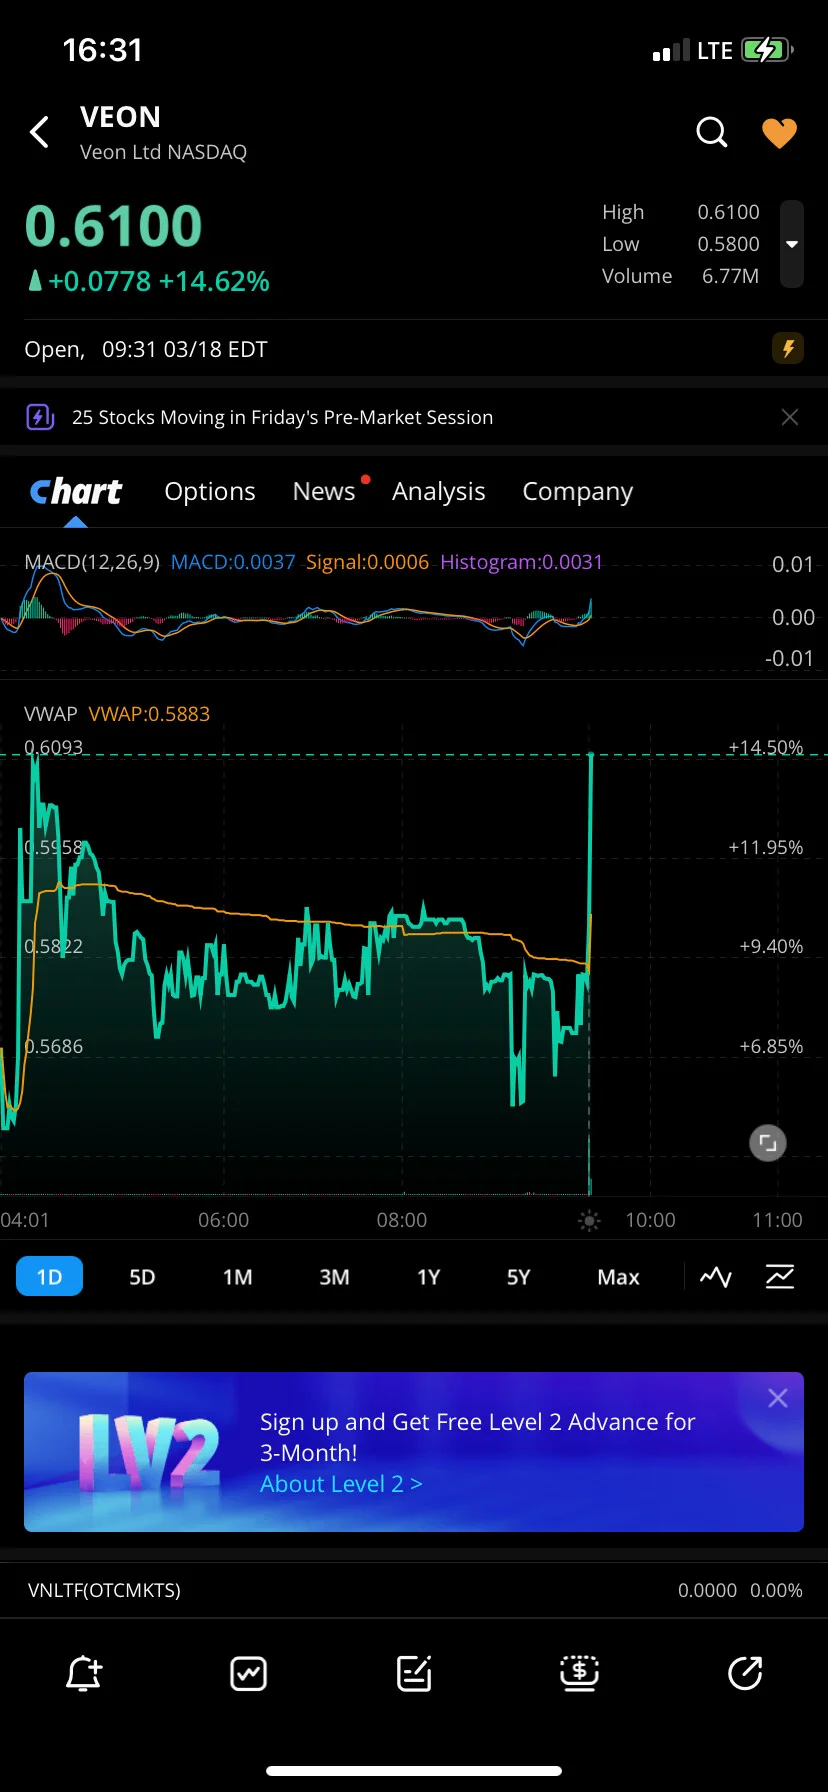Tap the sun market-open marker on time axis
The width and height of the screenshot is (828, 1792).
[590, 1220]
